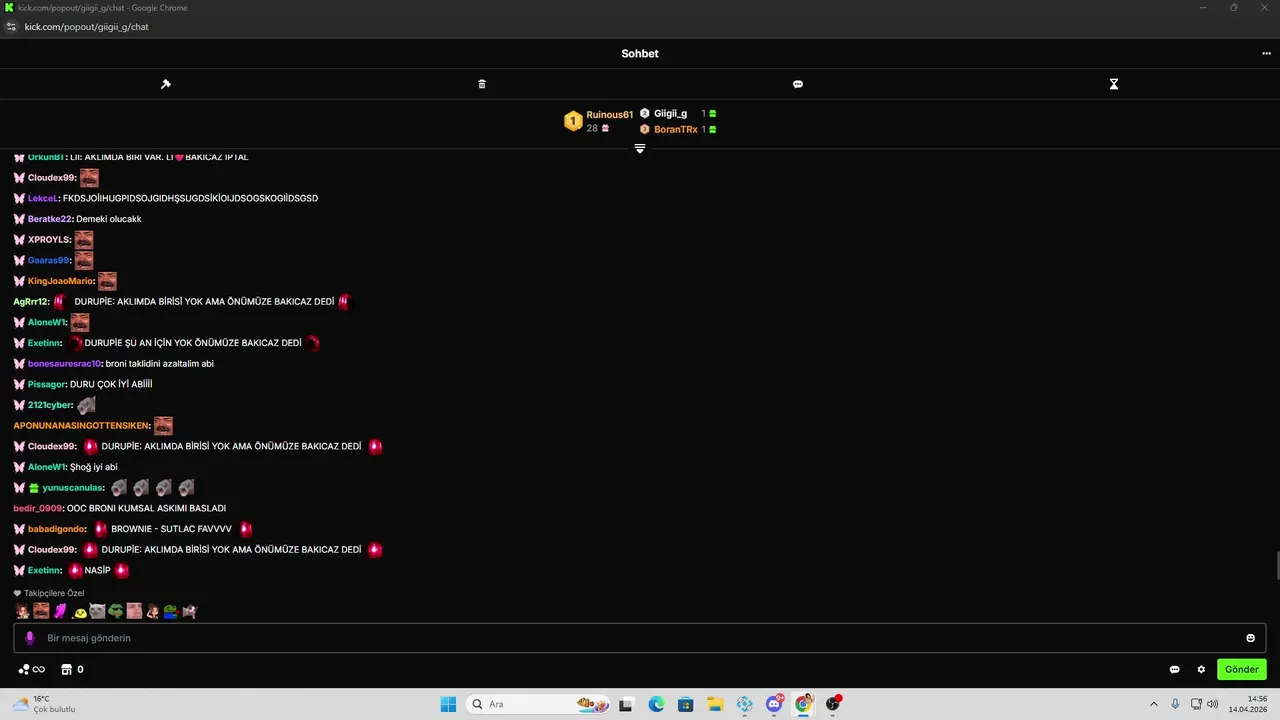Open Task View from taskbar
This screenshot has width=1280, height=720.
click(x=626, y=704)
